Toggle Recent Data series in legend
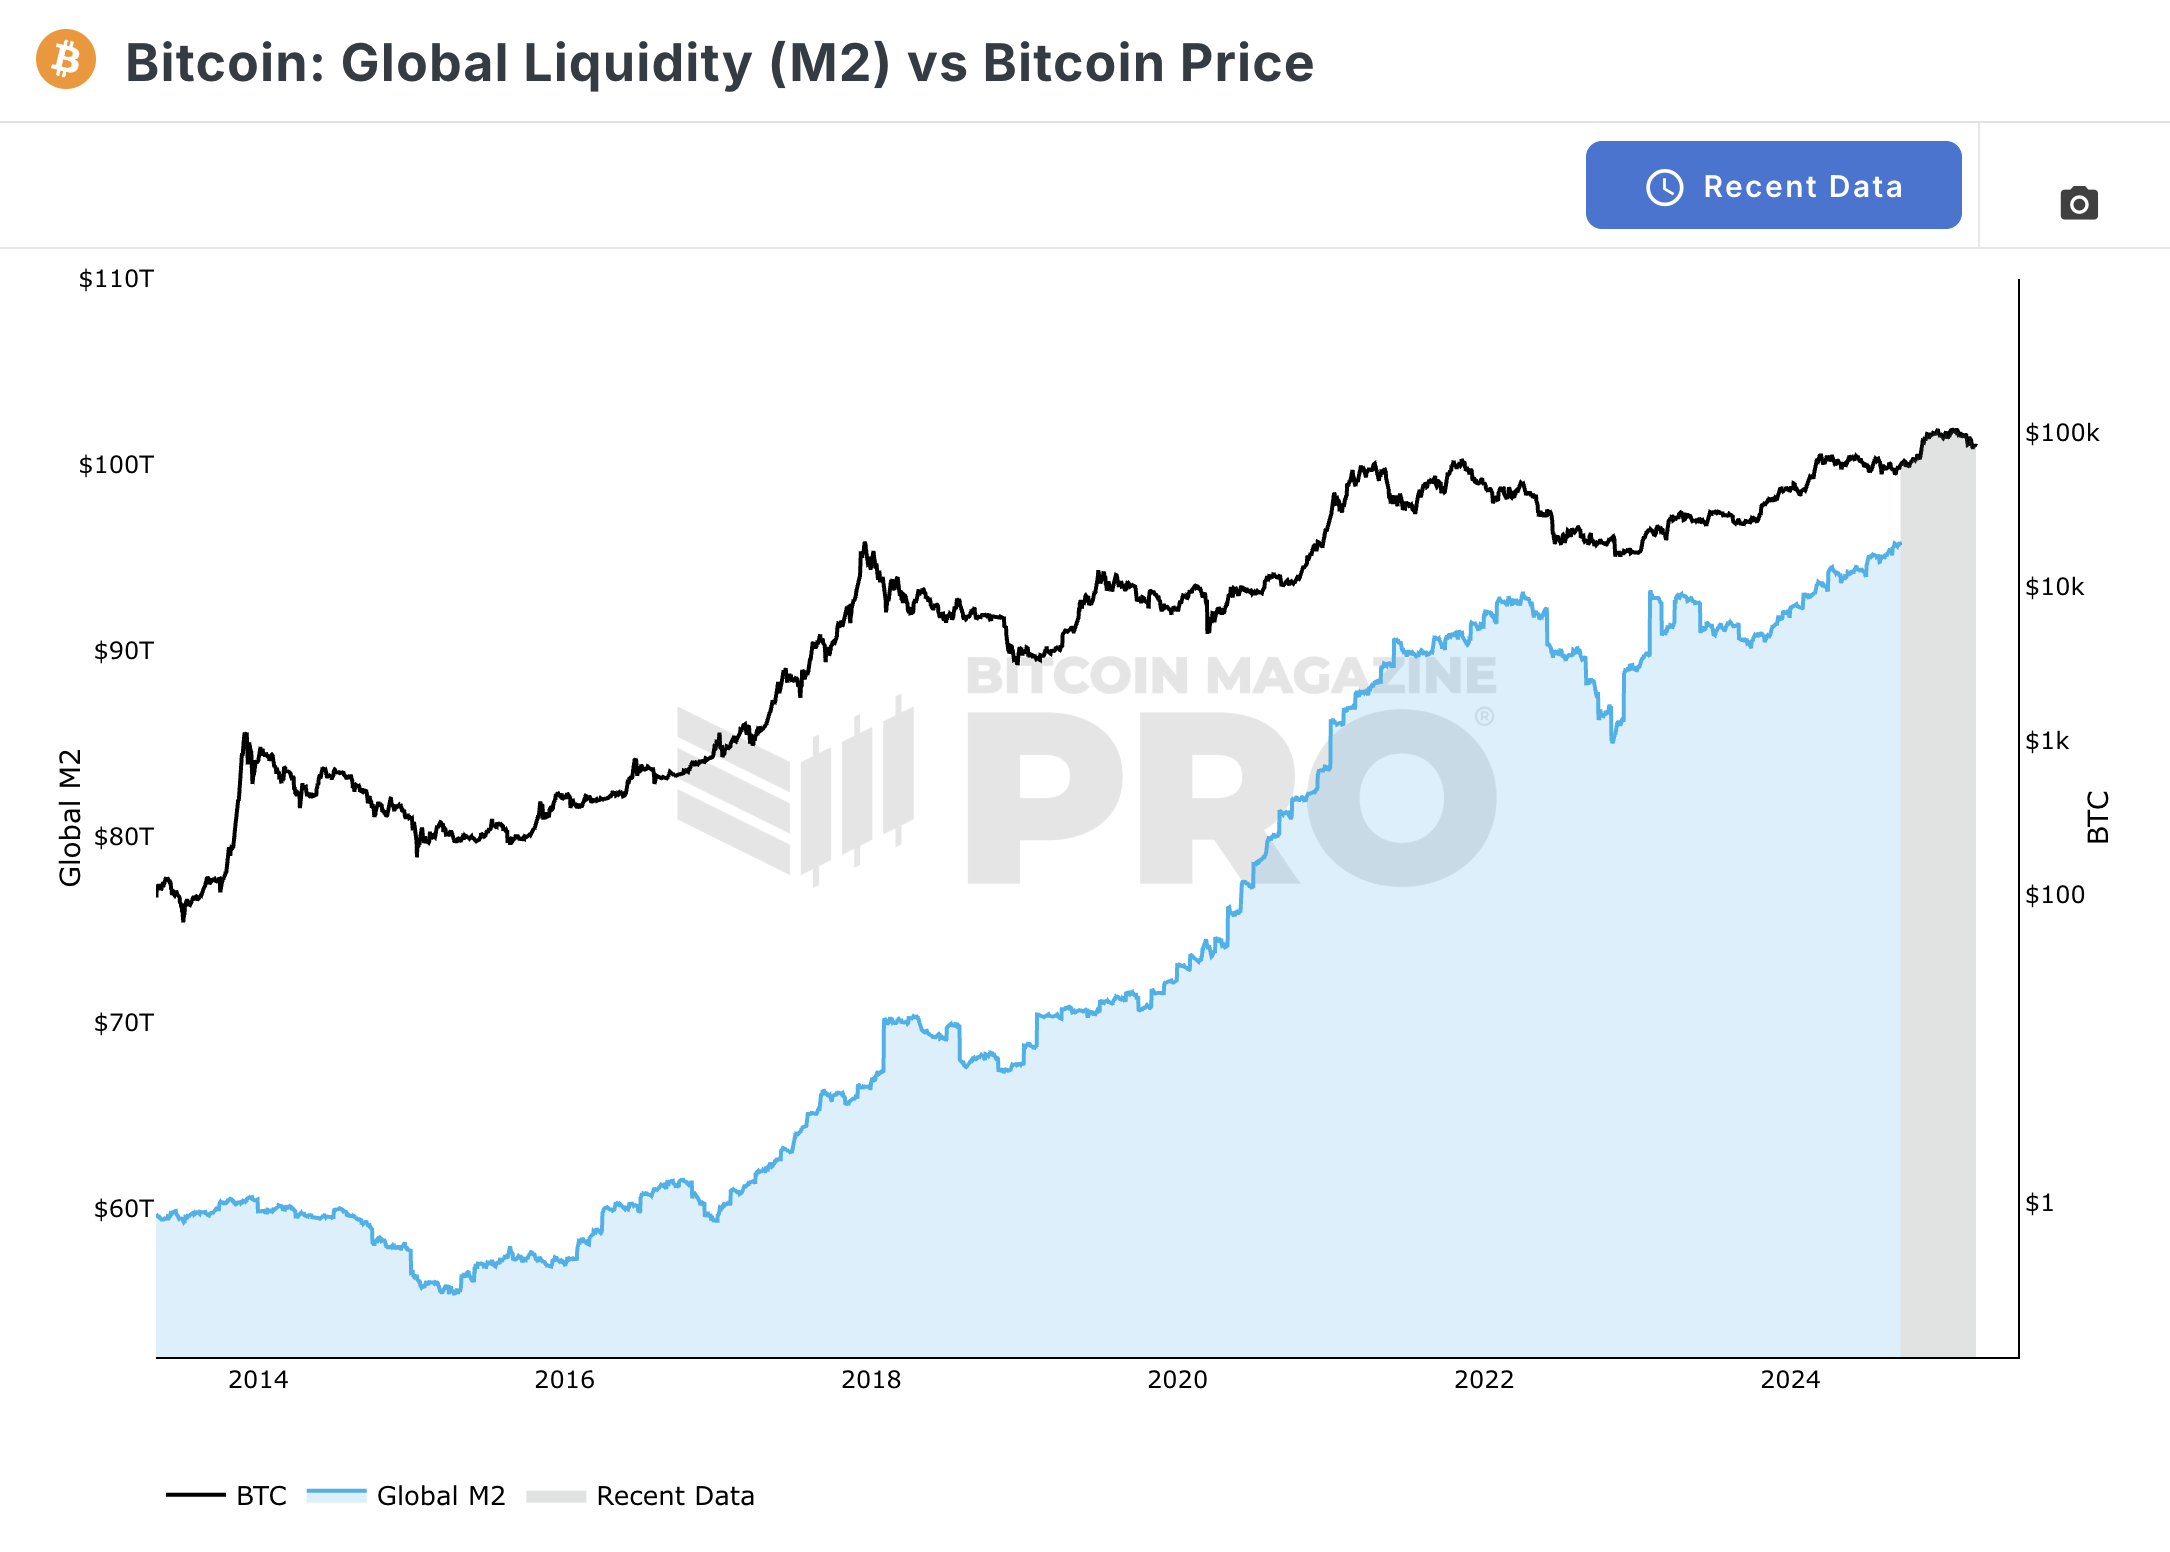2170x1552 pixels. click(x=640, y=1495)
